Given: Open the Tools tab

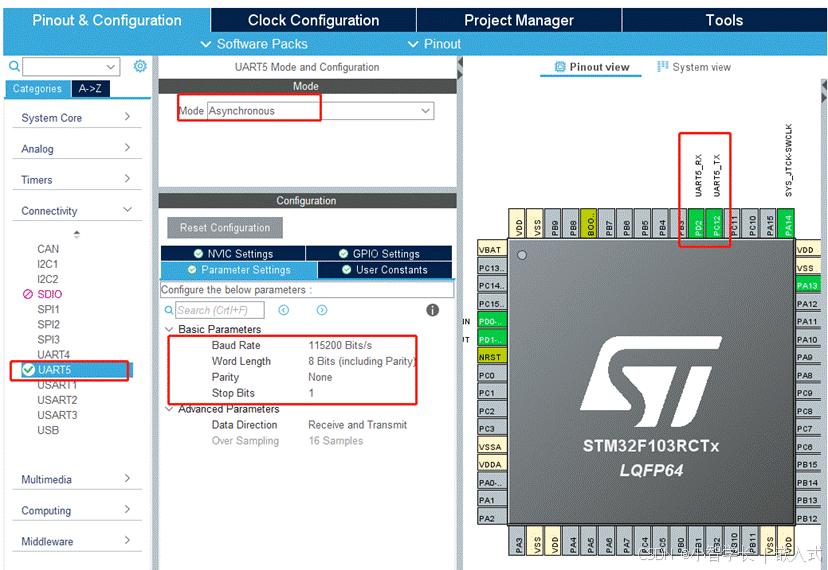Looking at the screenshot, I should (724, 20).
